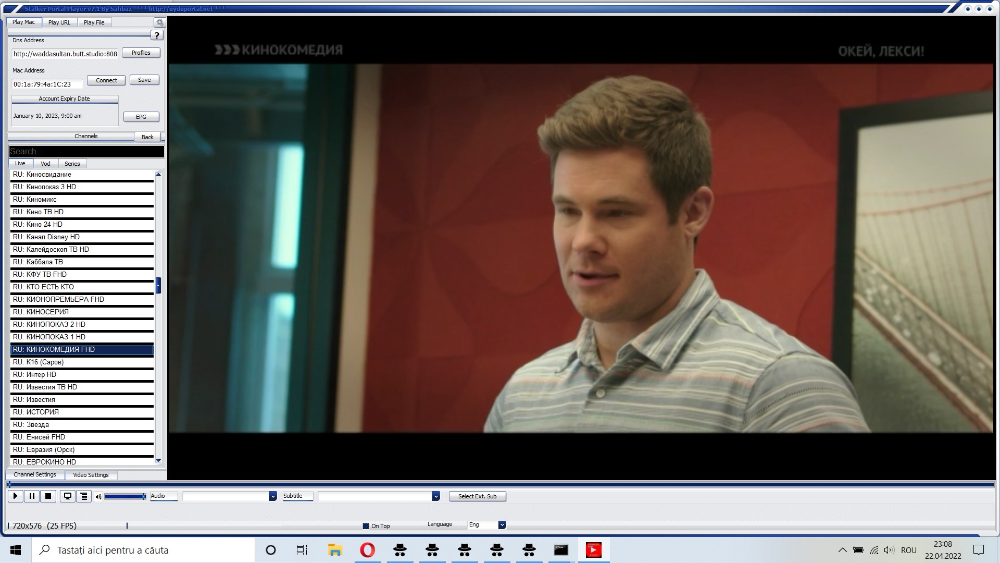Click into the channel Search box
The image size is (1000, 563).
pos(86,151)
